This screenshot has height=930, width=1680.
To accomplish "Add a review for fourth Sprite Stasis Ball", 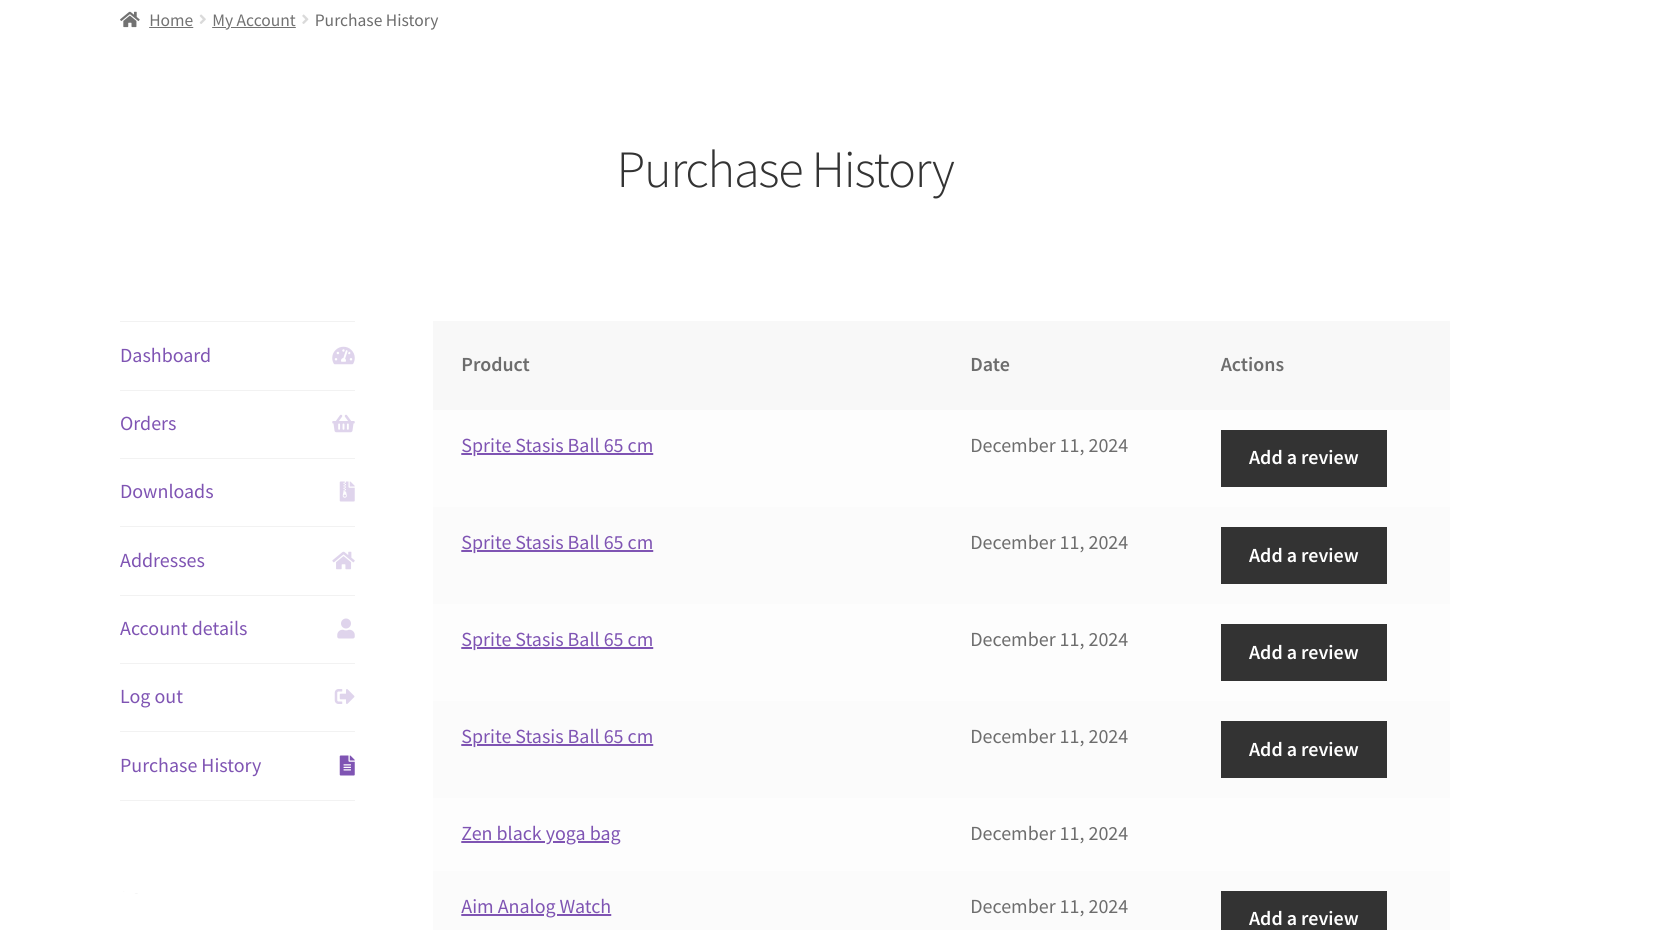I will pos(1304,749).
